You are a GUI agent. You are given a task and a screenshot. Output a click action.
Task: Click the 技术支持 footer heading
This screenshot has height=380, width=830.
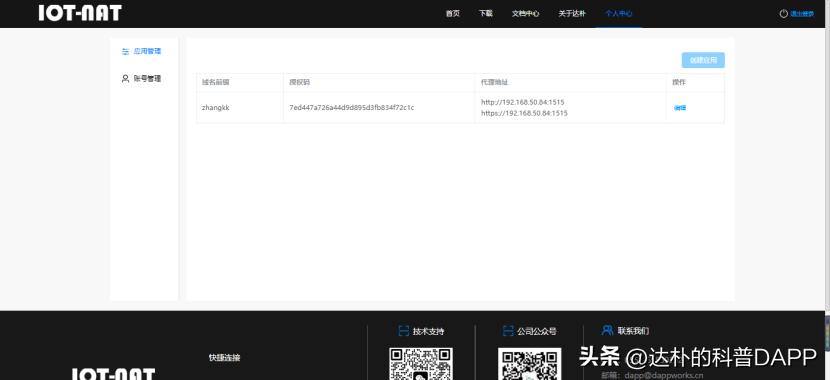[x=428, y=332]
